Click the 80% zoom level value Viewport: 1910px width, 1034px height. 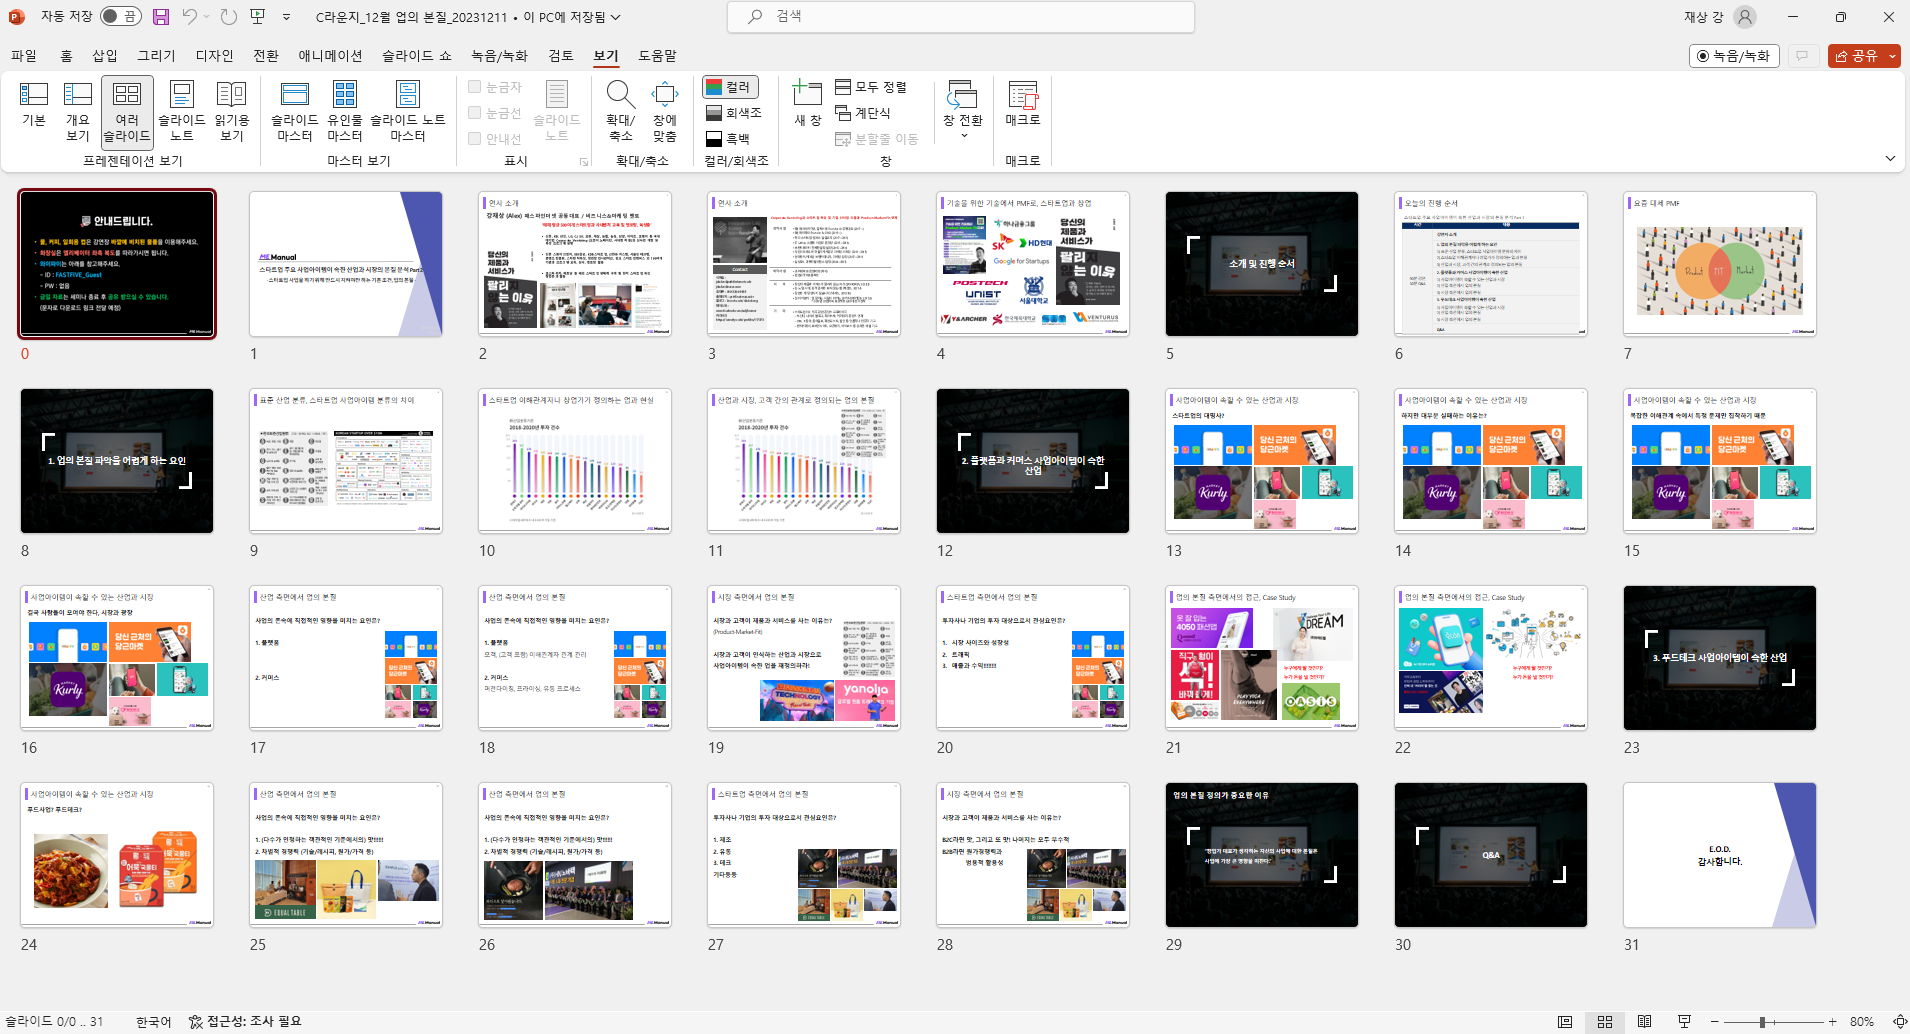coord(1862,1021)
